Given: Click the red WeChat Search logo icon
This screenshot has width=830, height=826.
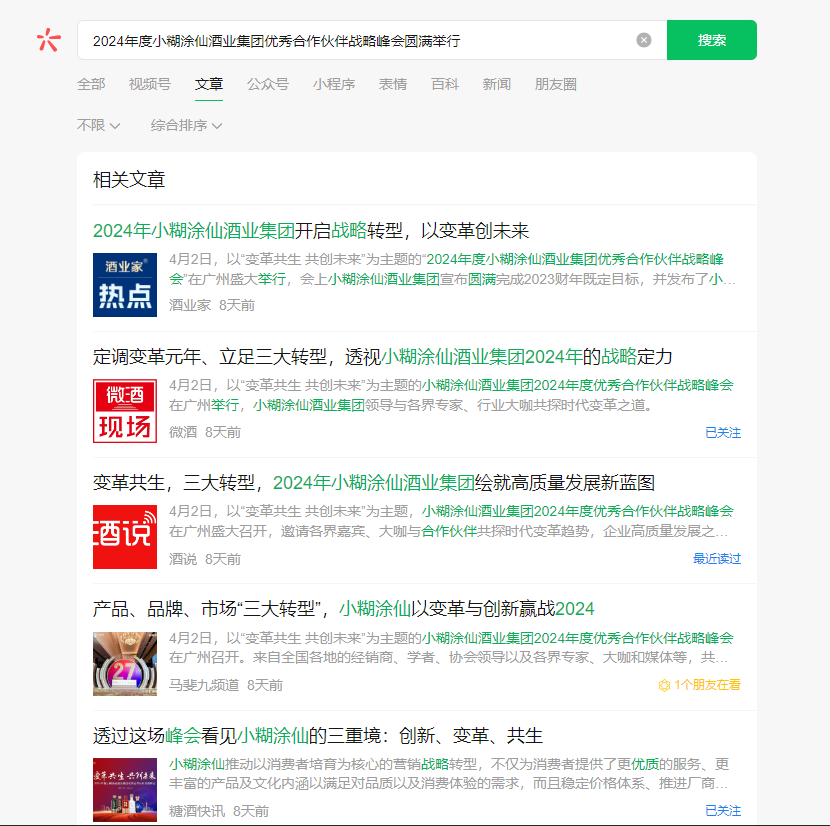Looking at the screenshot, I should coord(48,40).
